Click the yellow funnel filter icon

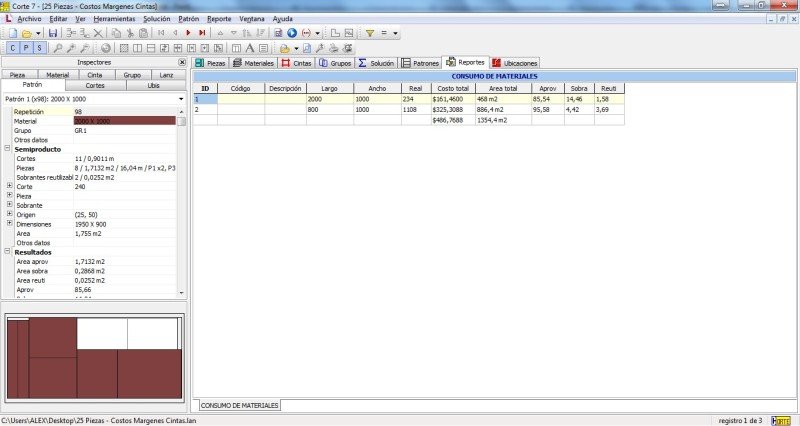(x=370, y=33)
